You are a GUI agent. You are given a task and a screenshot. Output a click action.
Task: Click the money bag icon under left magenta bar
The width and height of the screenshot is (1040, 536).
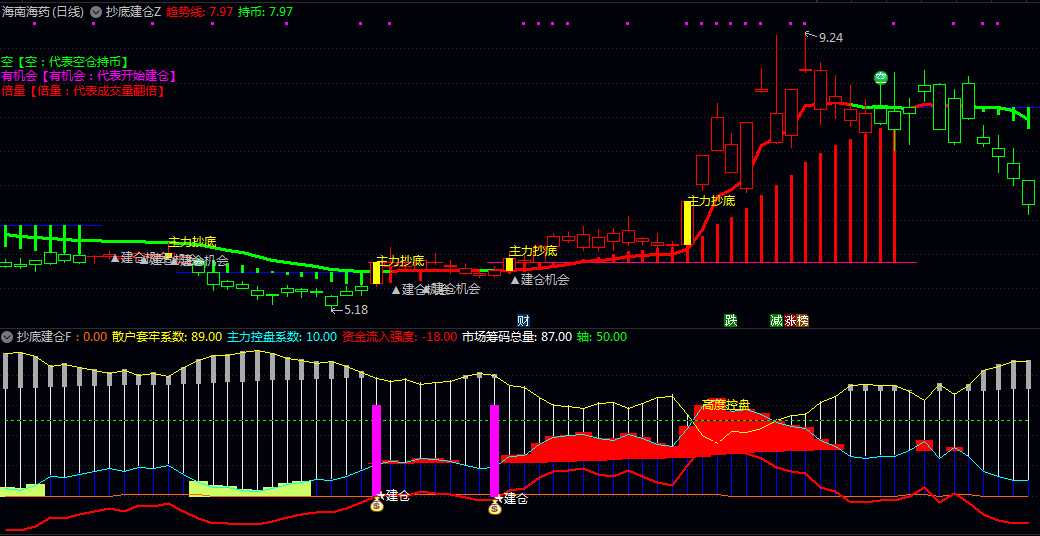[x=377, y=506]
